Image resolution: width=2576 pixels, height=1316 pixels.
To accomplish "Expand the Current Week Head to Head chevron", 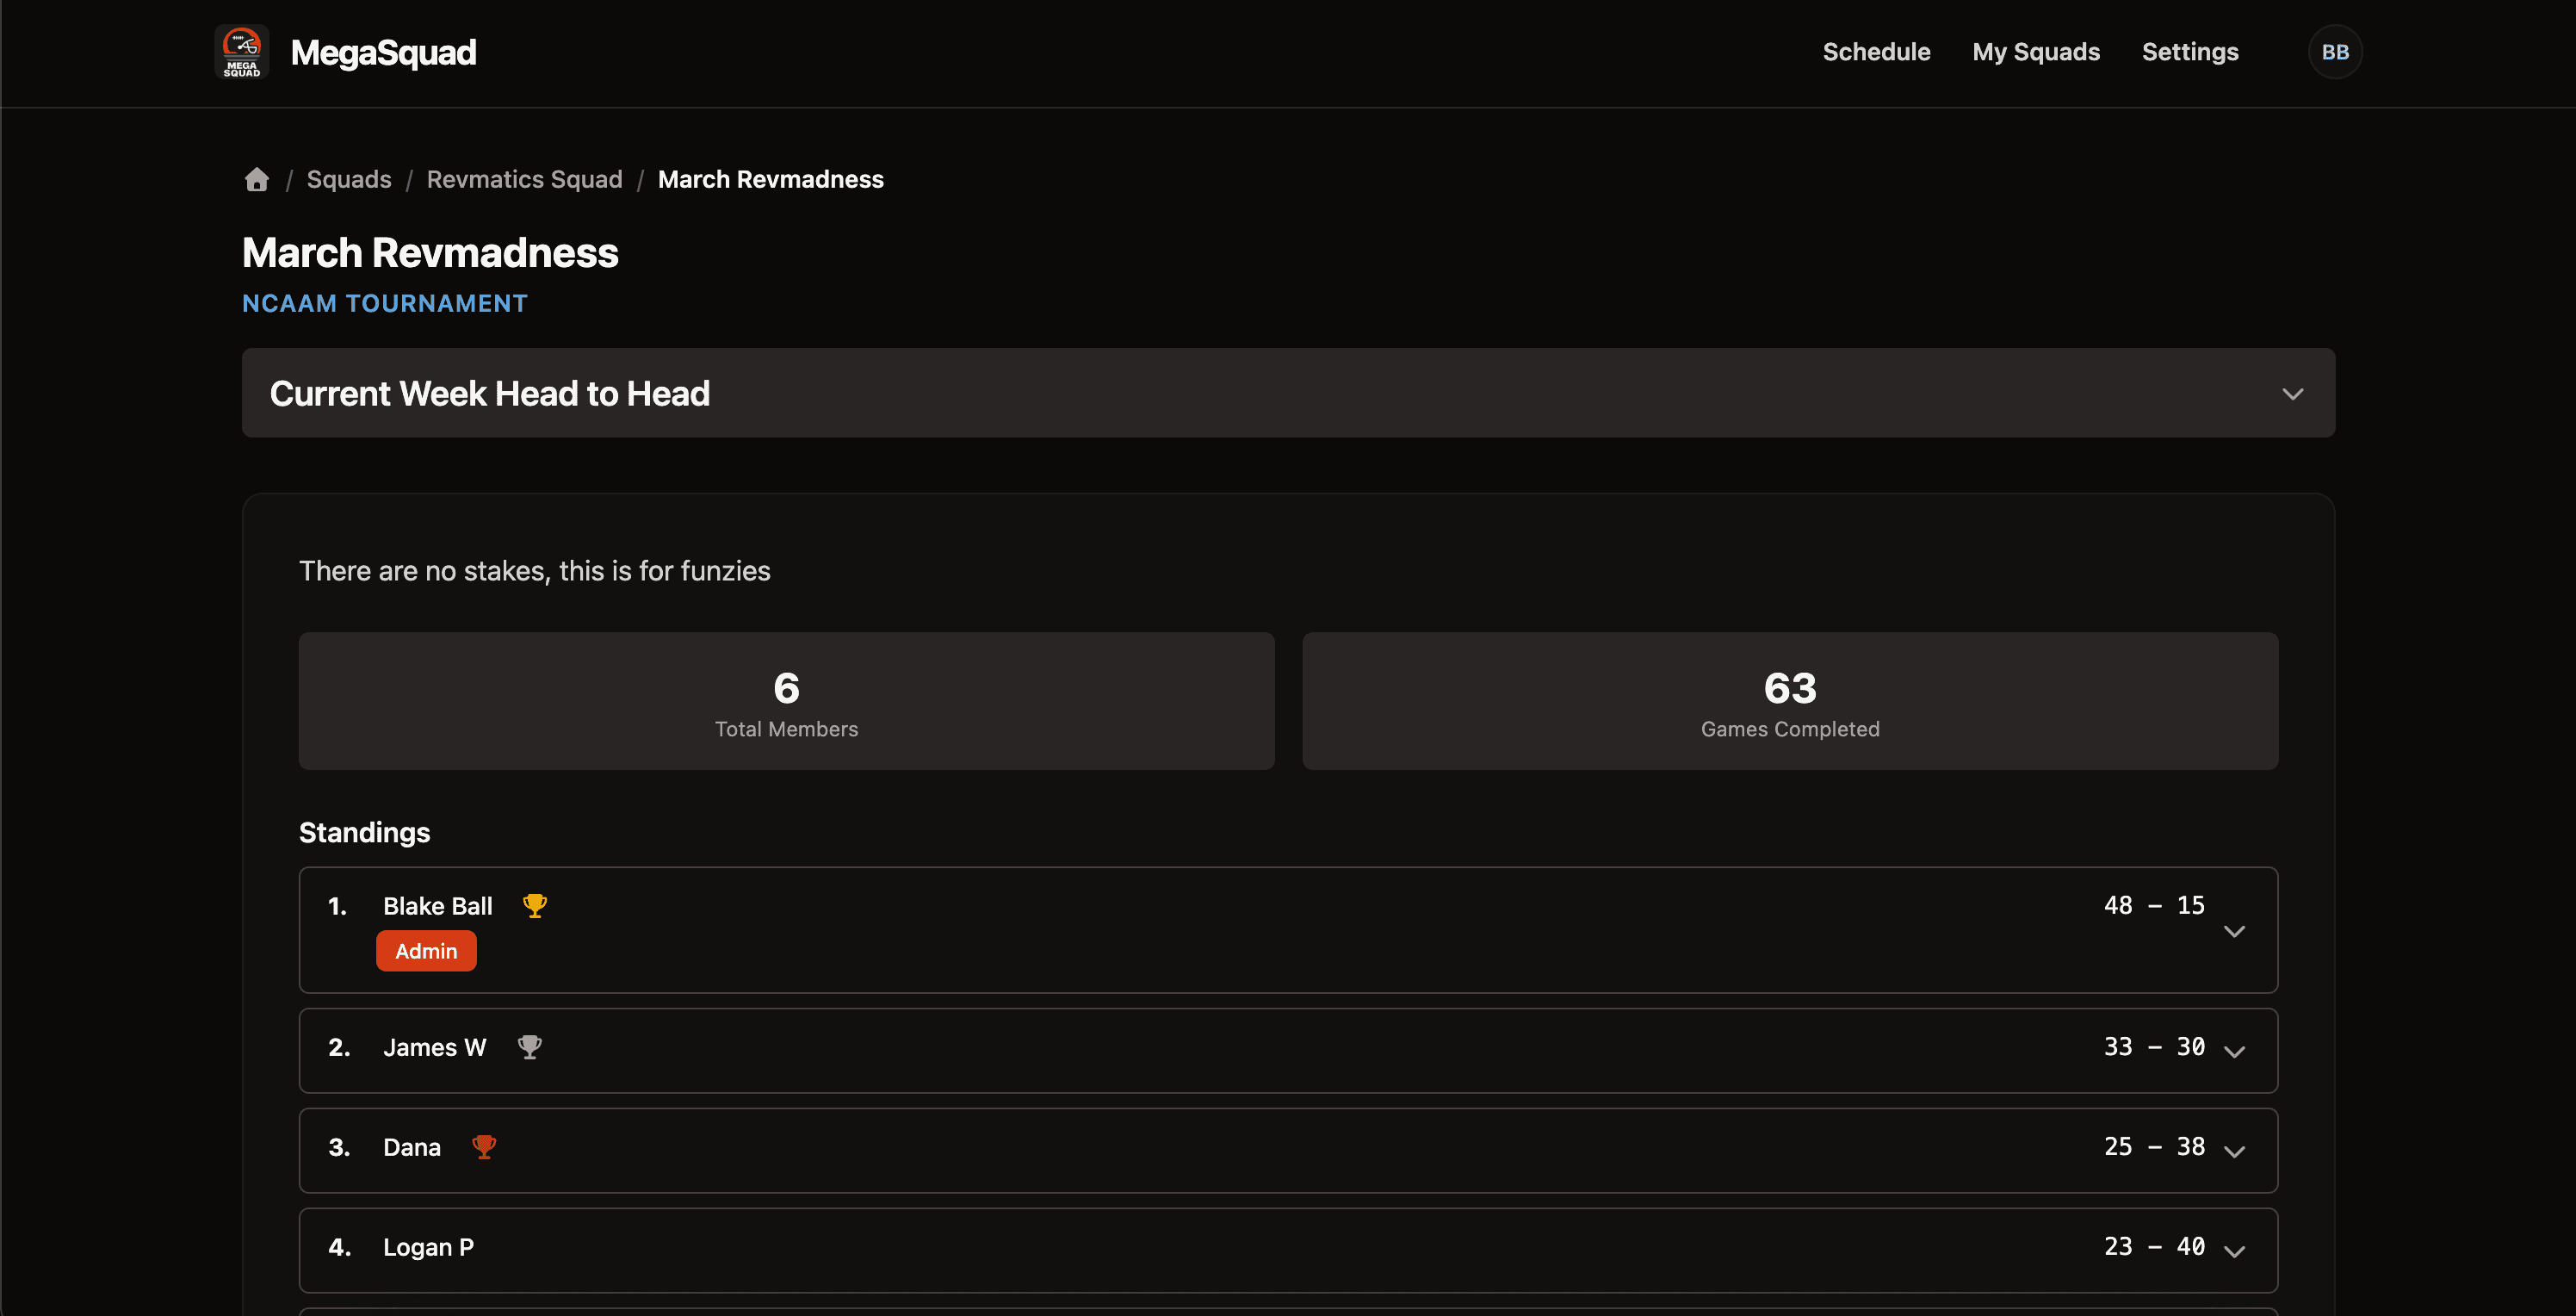I will pos(2293,394).
